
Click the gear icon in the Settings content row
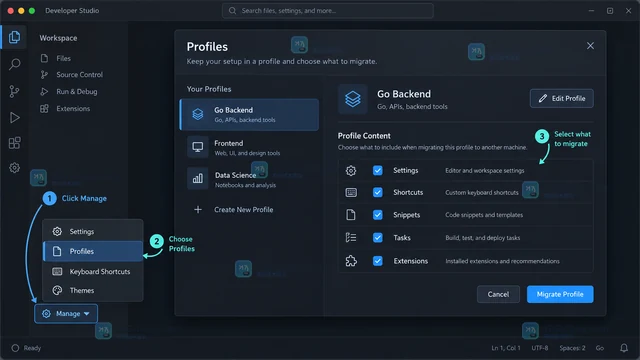tap(351, 171)
